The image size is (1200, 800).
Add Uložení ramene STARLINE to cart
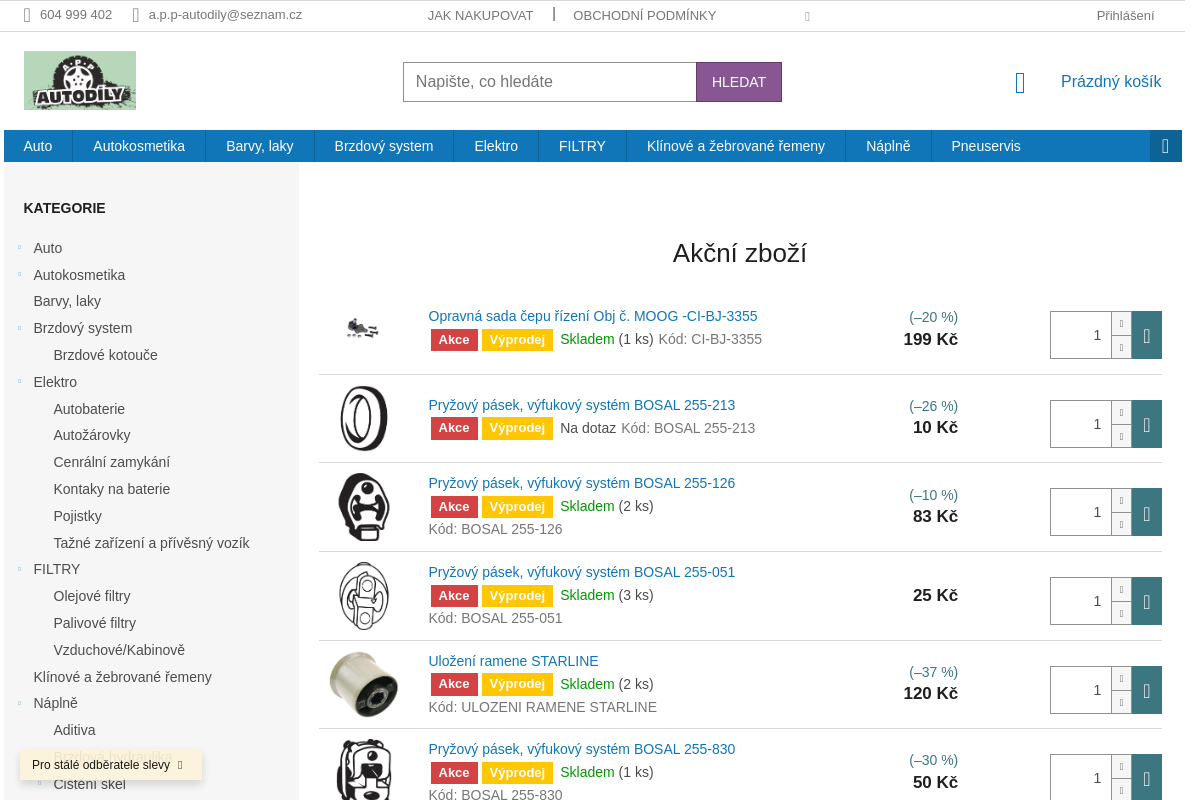(1146, 690)
